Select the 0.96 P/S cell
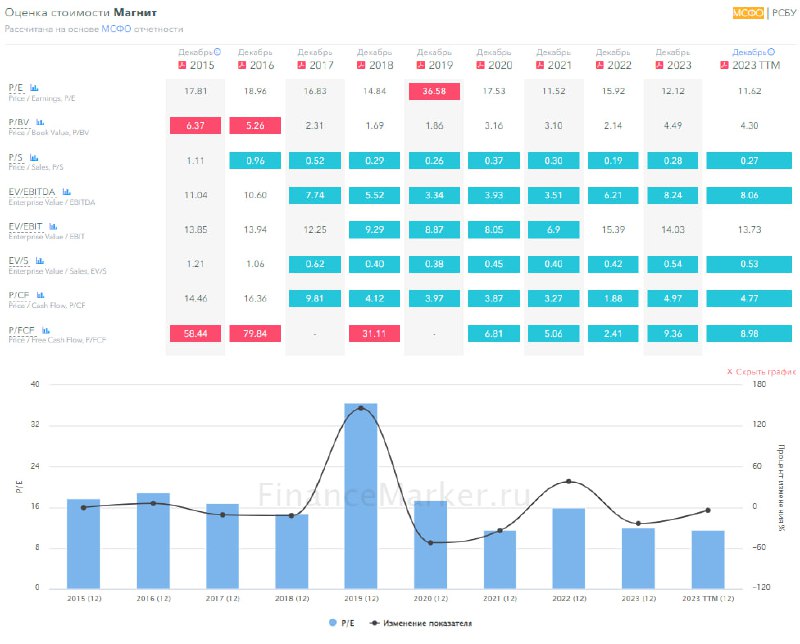Image resolution: width=800 pixels, height=644 pixels. click(255, 160)
